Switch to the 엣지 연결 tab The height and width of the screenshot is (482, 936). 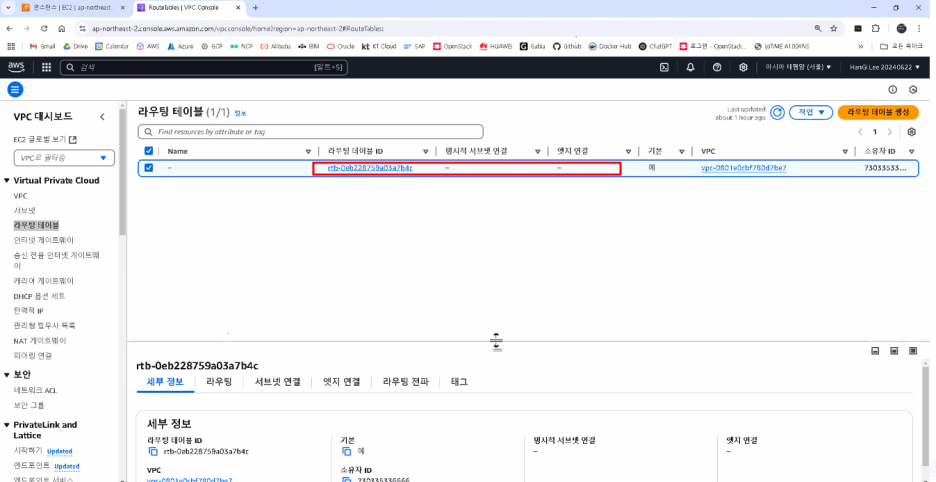pos(341,382)
